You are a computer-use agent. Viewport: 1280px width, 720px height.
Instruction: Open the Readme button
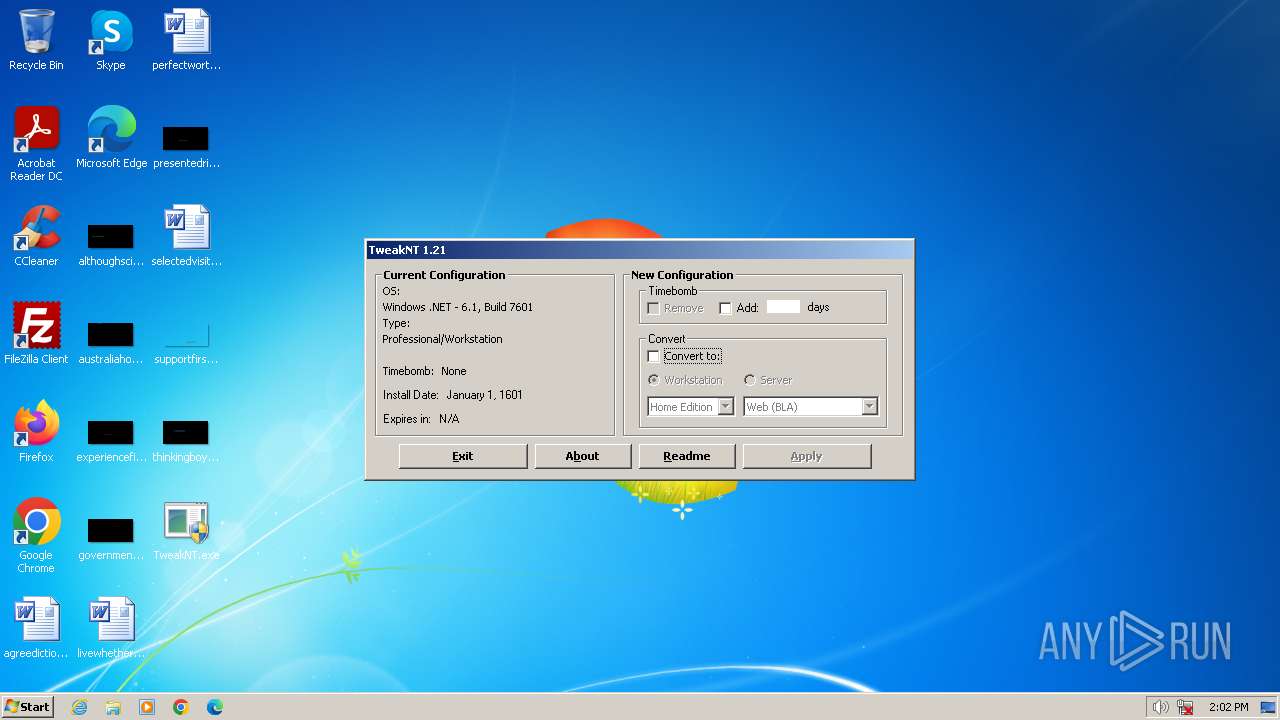click(686, 456)
